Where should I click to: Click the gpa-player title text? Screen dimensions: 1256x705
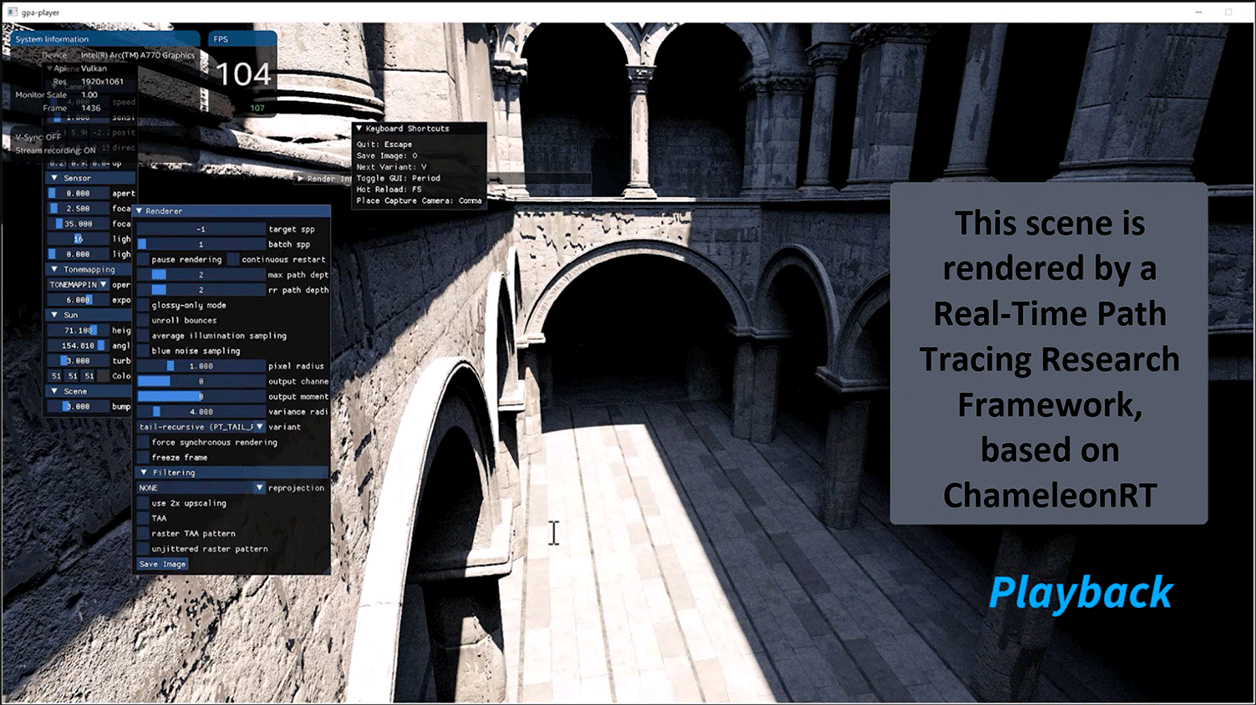click(42, 11)
